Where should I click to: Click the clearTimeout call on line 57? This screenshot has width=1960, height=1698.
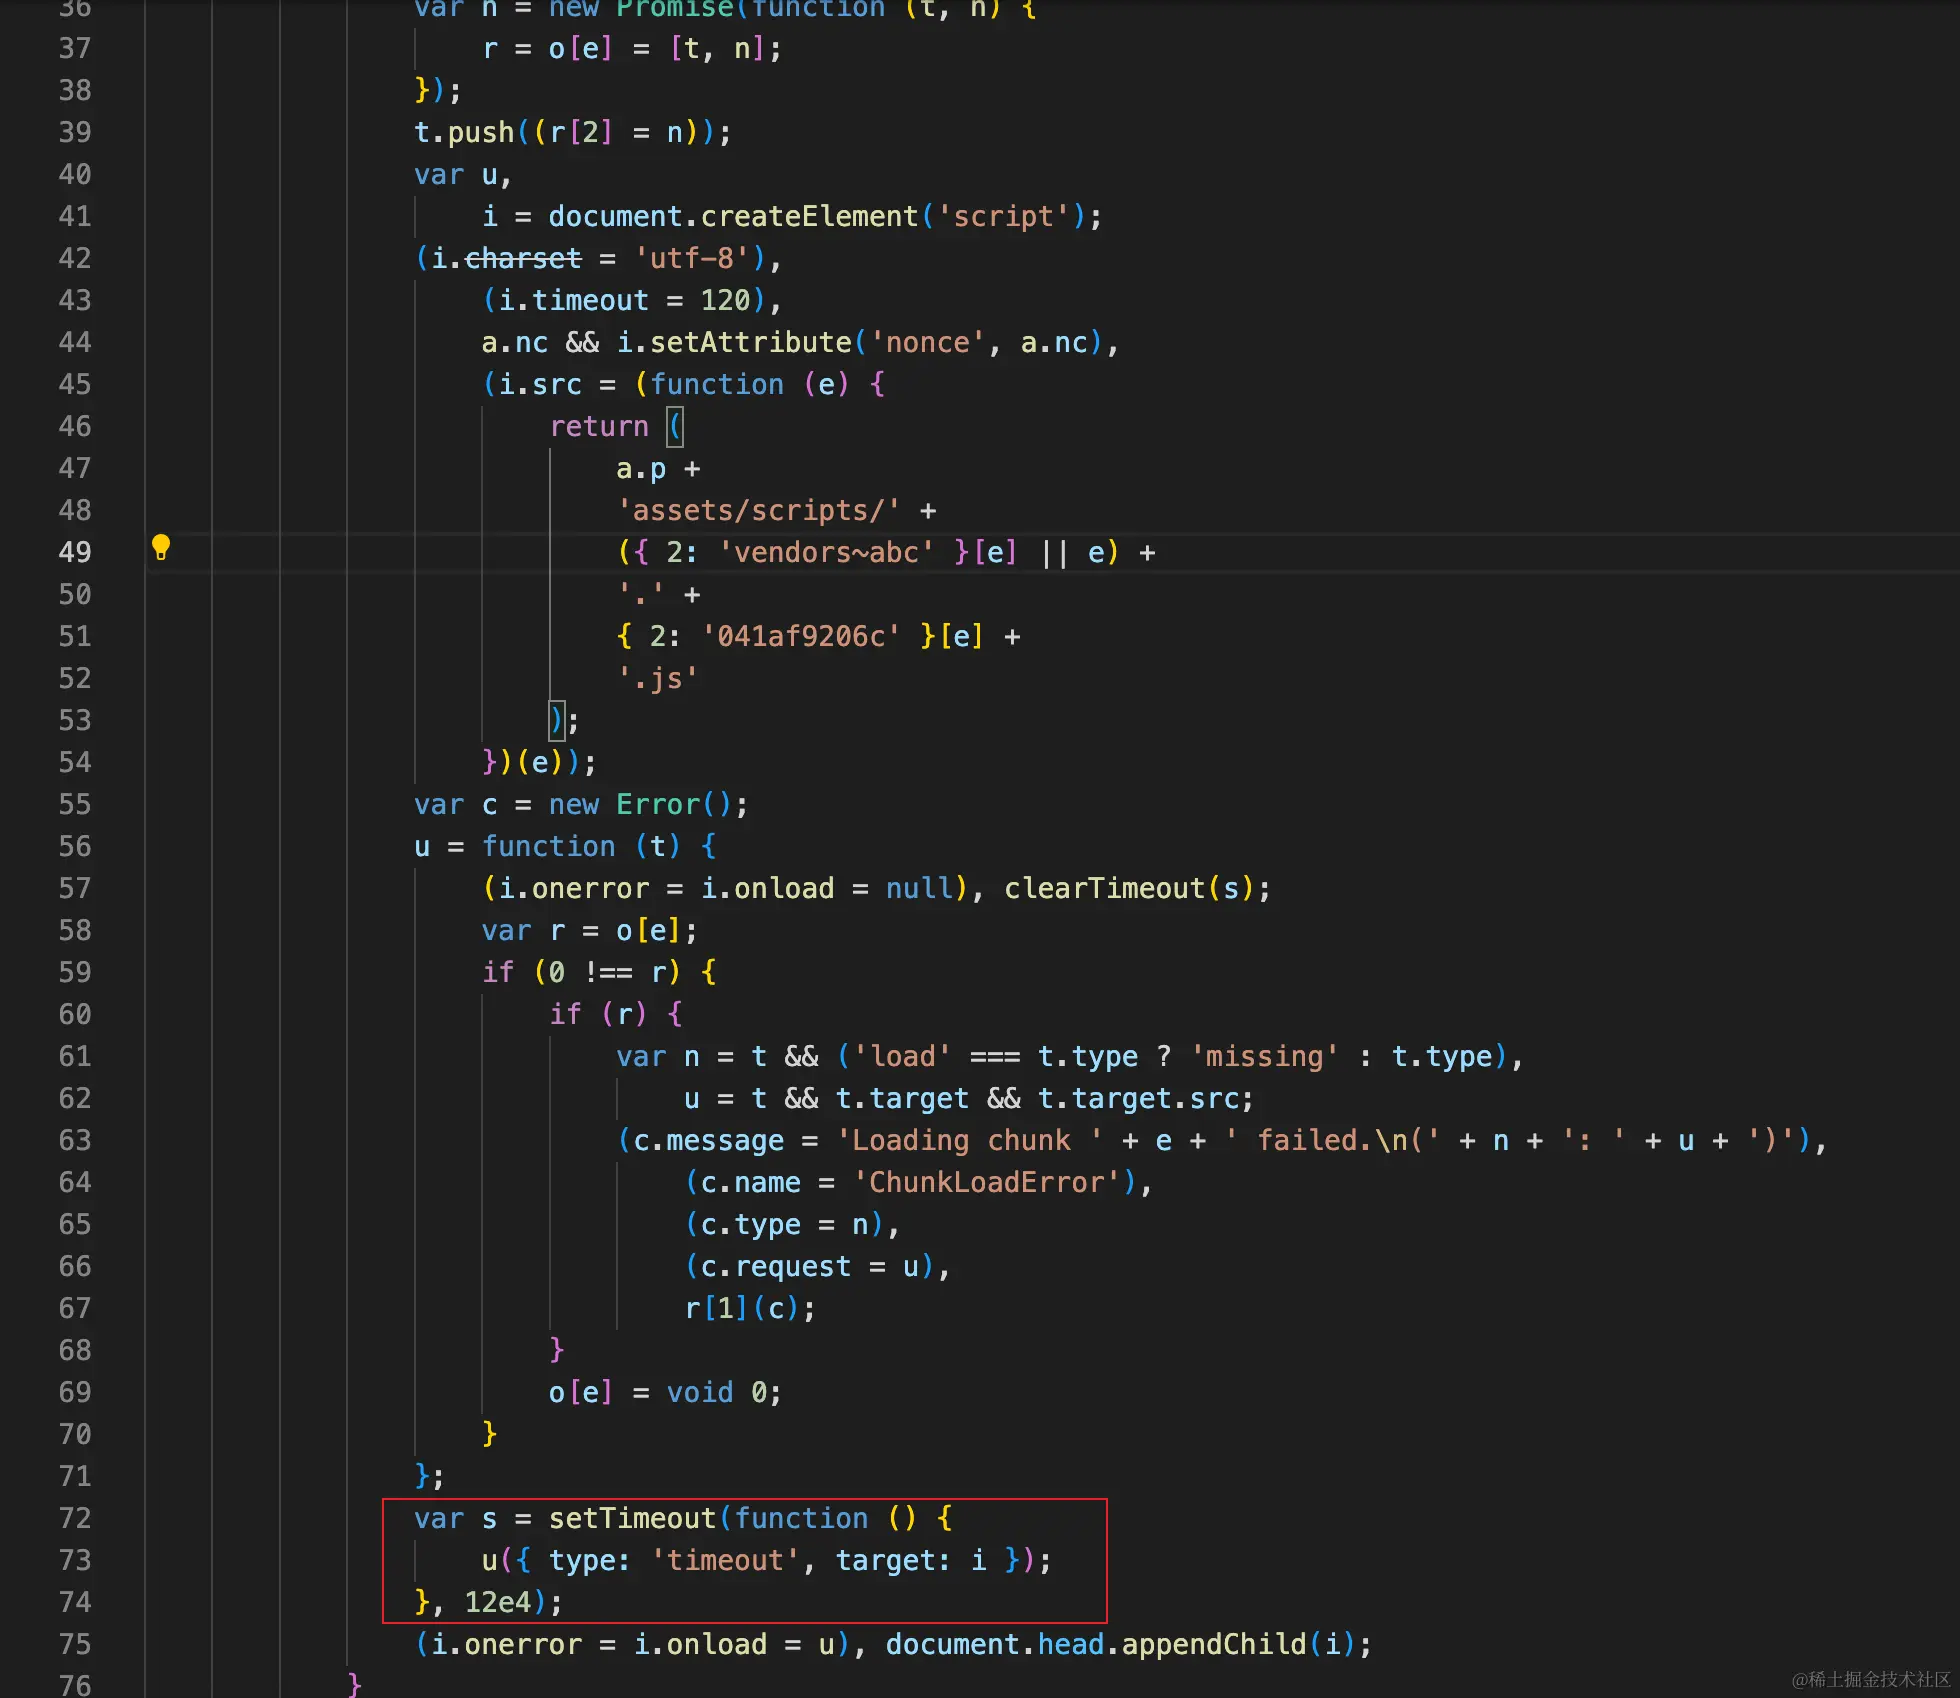coord(1104,888)
